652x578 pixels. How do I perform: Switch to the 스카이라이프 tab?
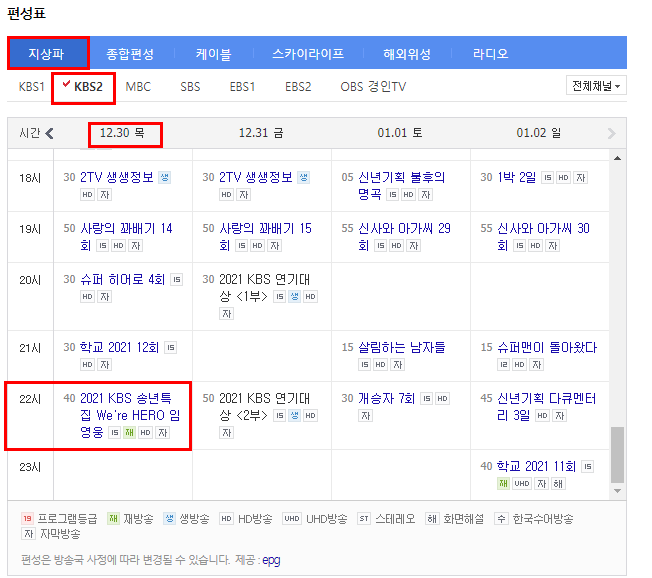pyautogui.click(x=308, y=54)
